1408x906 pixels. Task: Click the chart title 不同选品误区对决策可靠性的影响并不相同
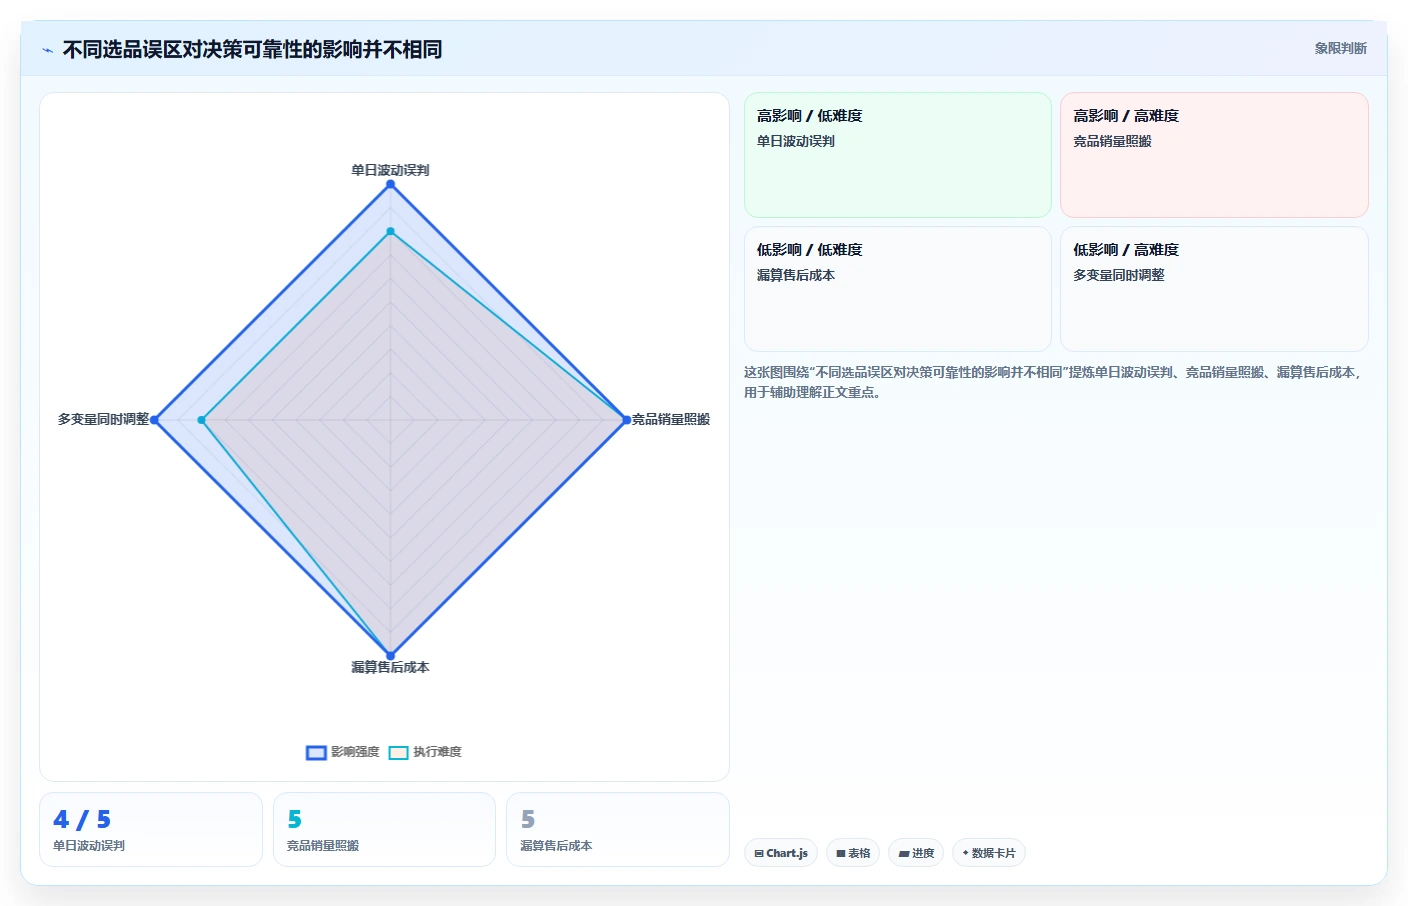[252, 49]
